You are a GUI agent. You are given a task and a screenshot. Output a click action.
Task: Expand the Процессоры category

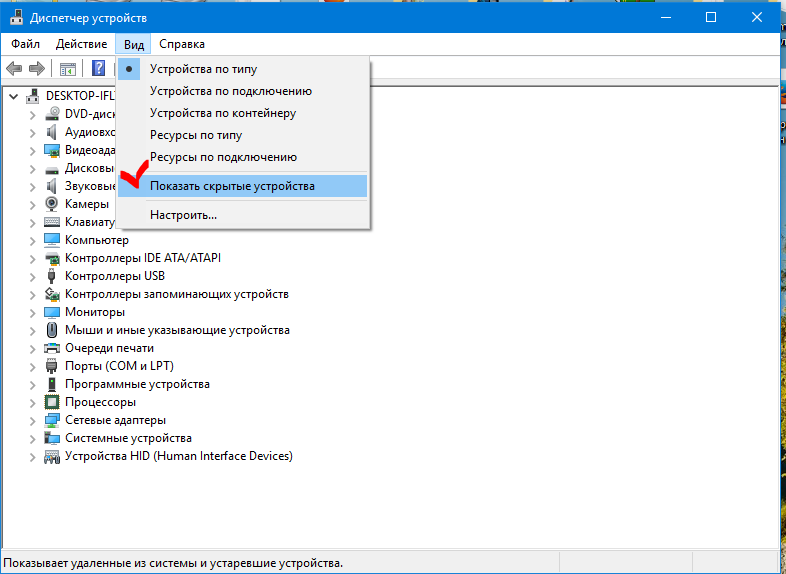[x=33, y=403]
